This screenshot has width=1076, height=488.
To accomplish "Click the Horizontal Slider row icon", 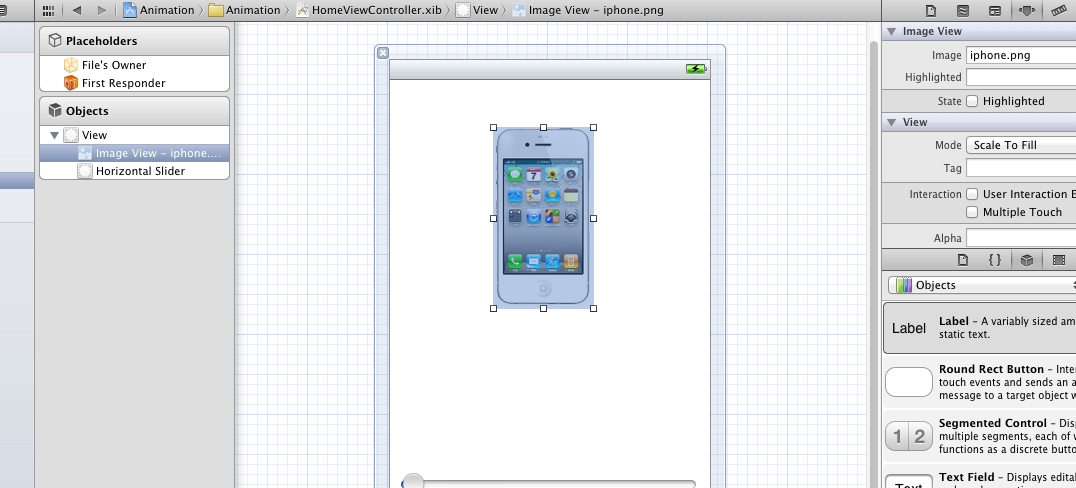I will pyautogui.click(x=85, y=171).
